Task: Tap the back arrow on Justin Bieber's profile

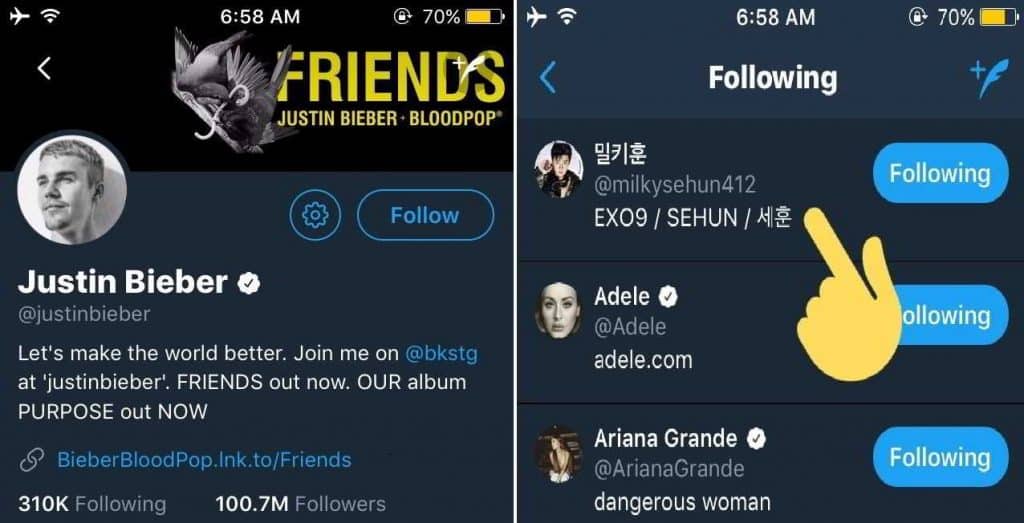Action: tap(44, 68)
